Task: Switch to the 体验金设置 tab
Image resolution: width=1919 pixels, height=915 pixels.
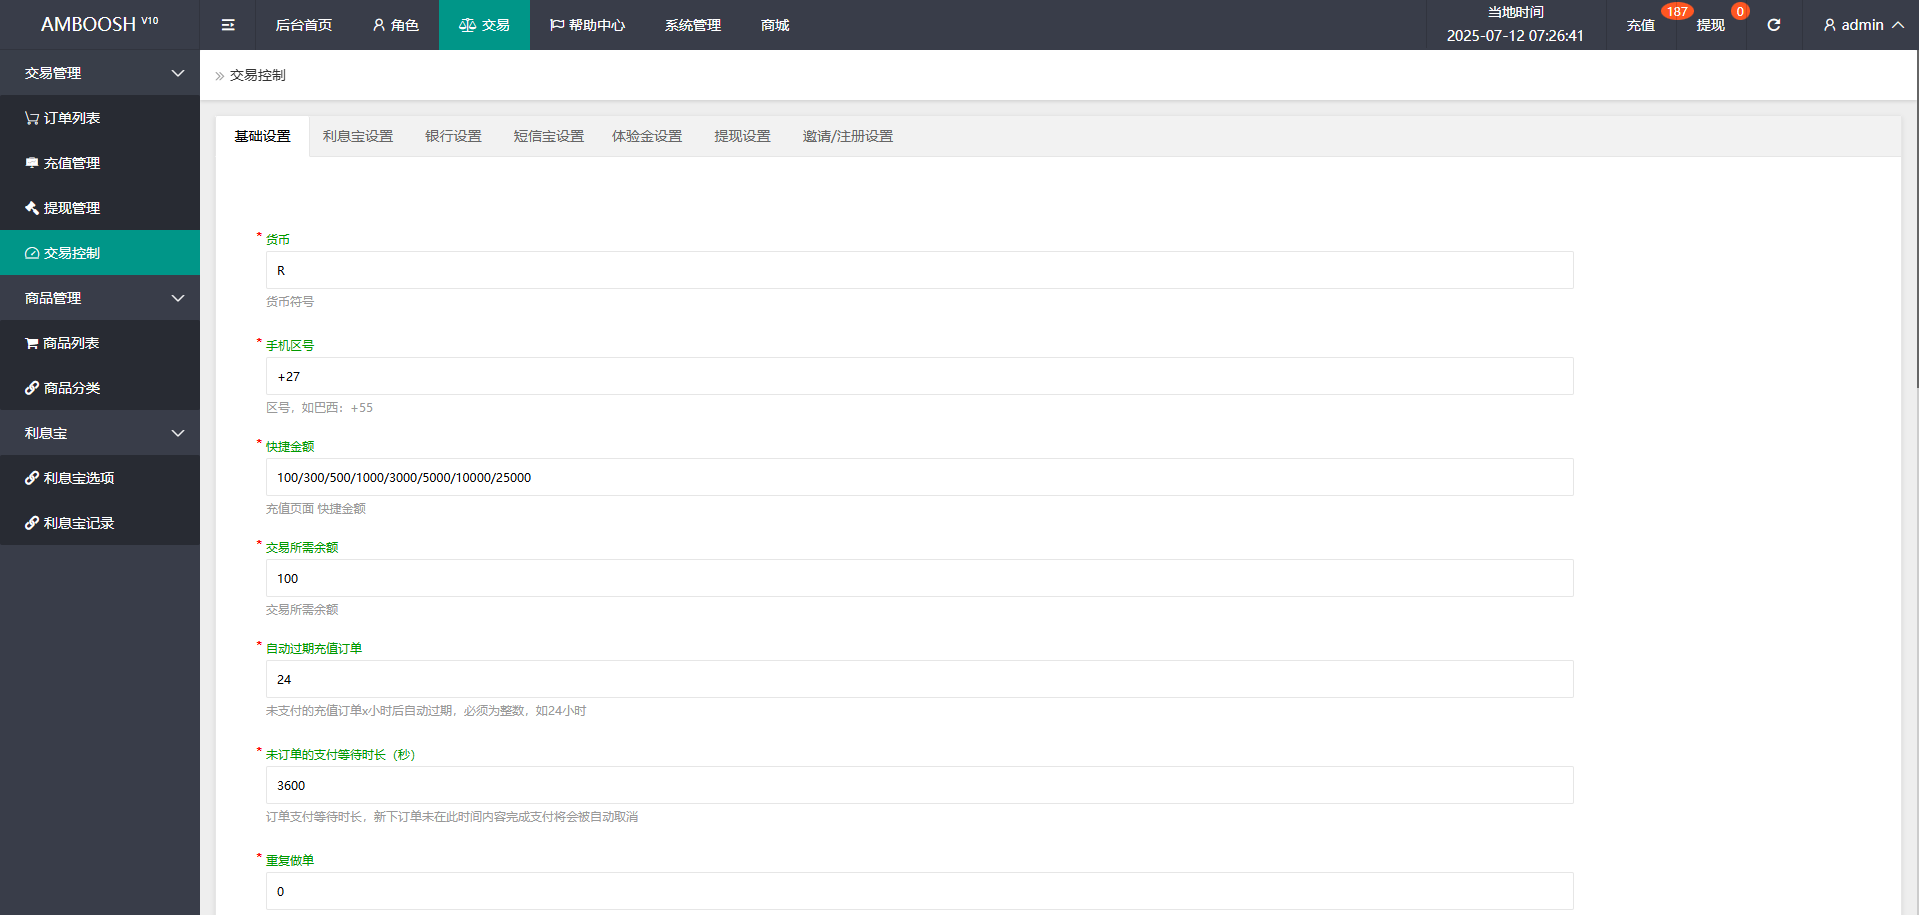Action: pyautogui.click(x=647, y=136)
